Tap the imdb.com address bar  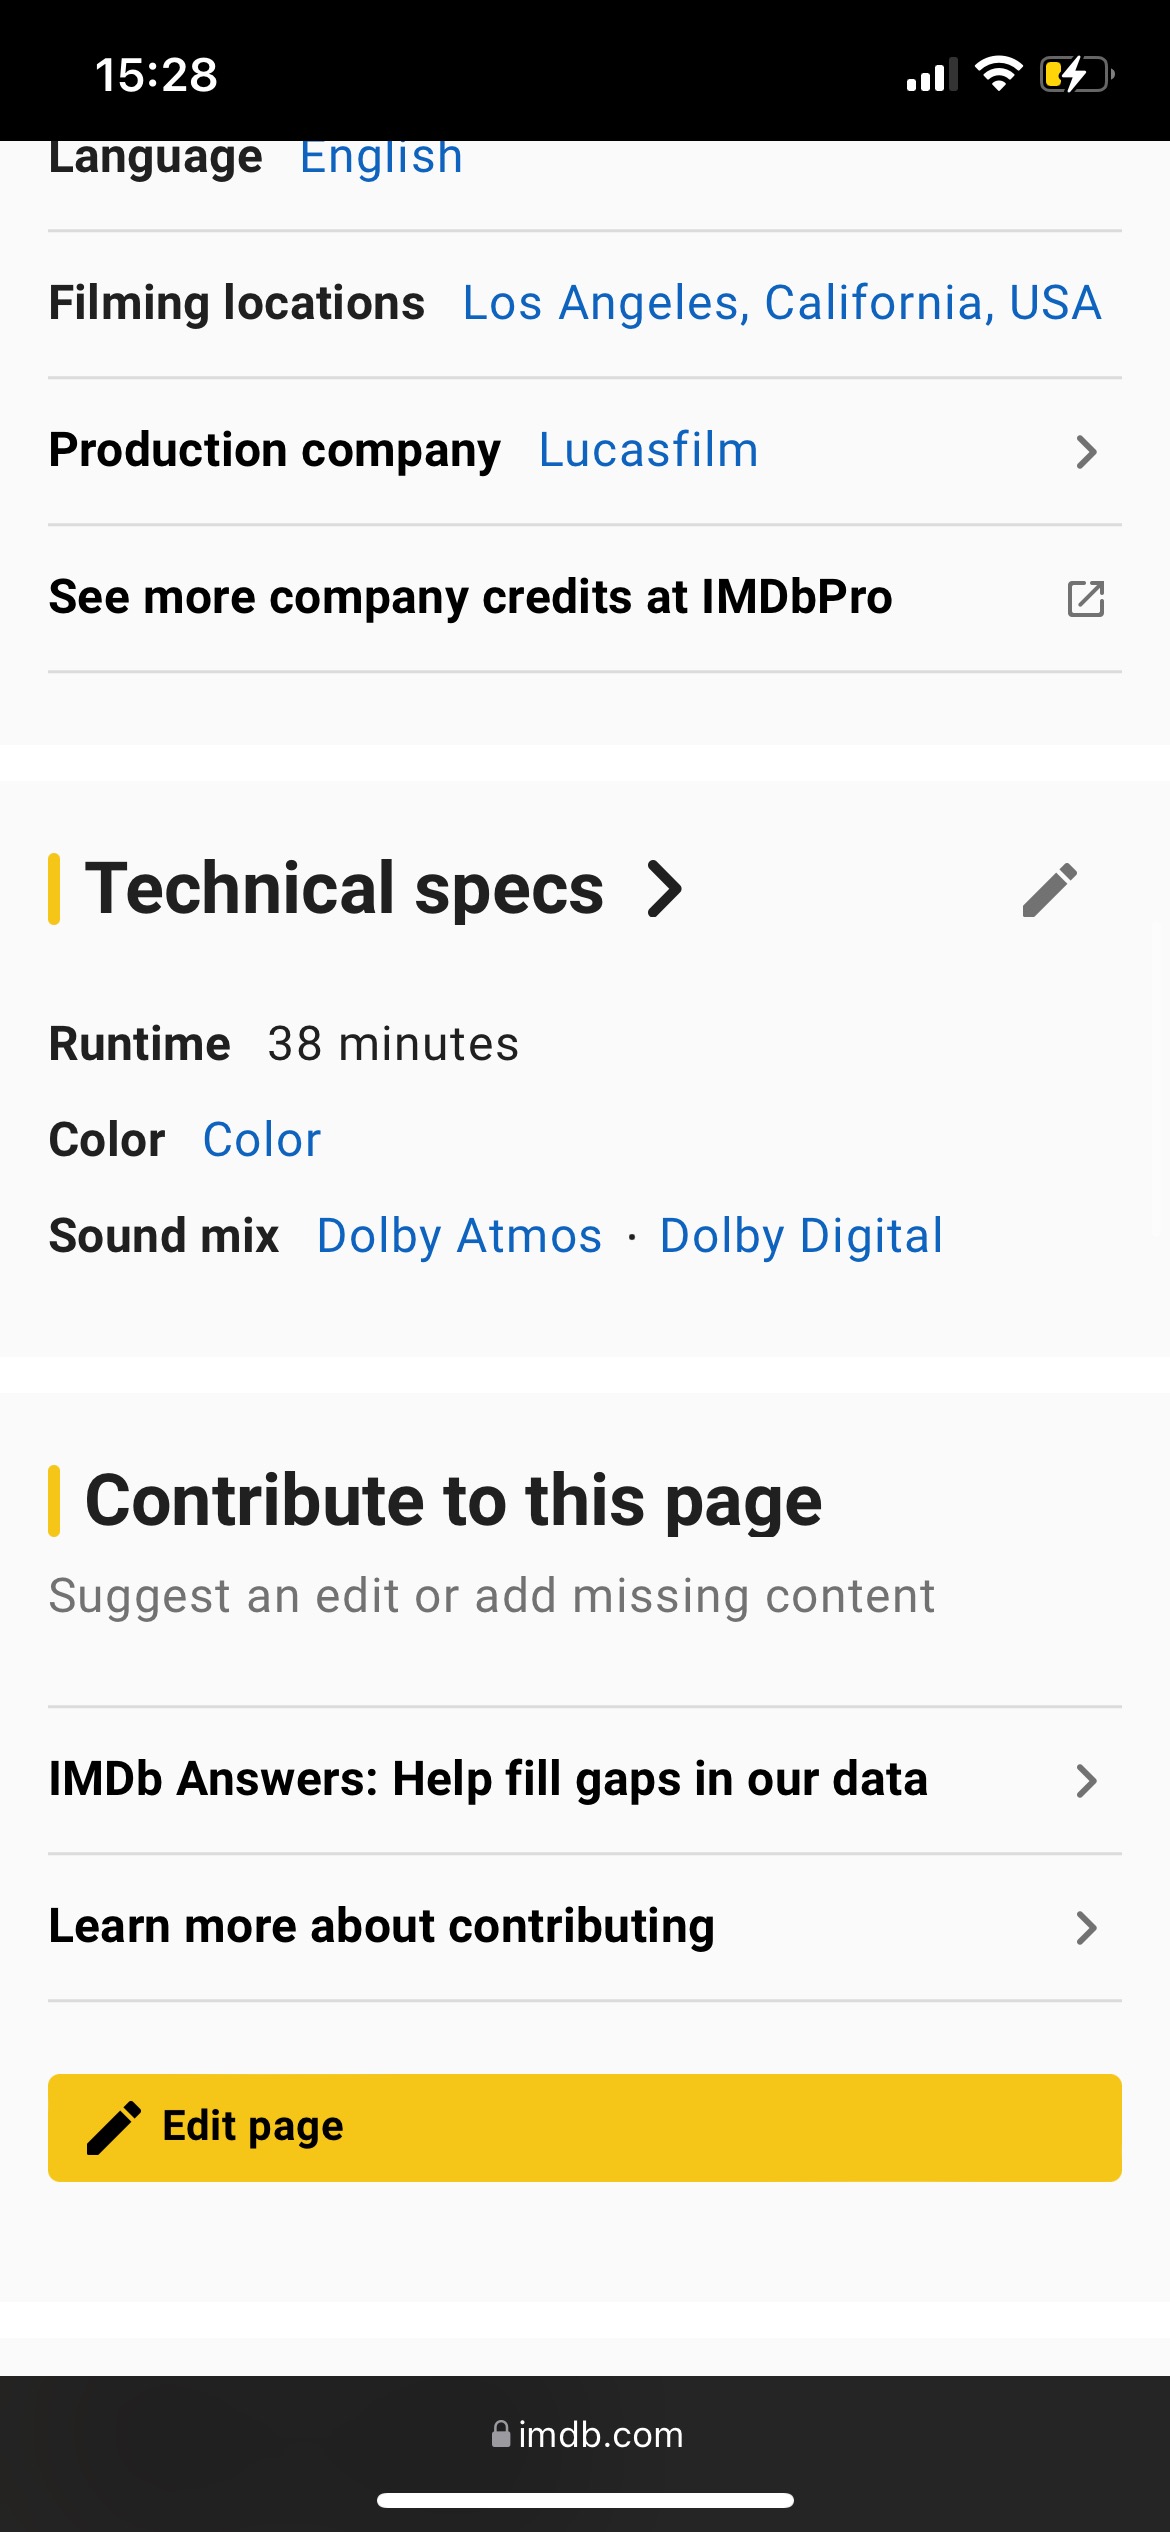pos(587,2434)
